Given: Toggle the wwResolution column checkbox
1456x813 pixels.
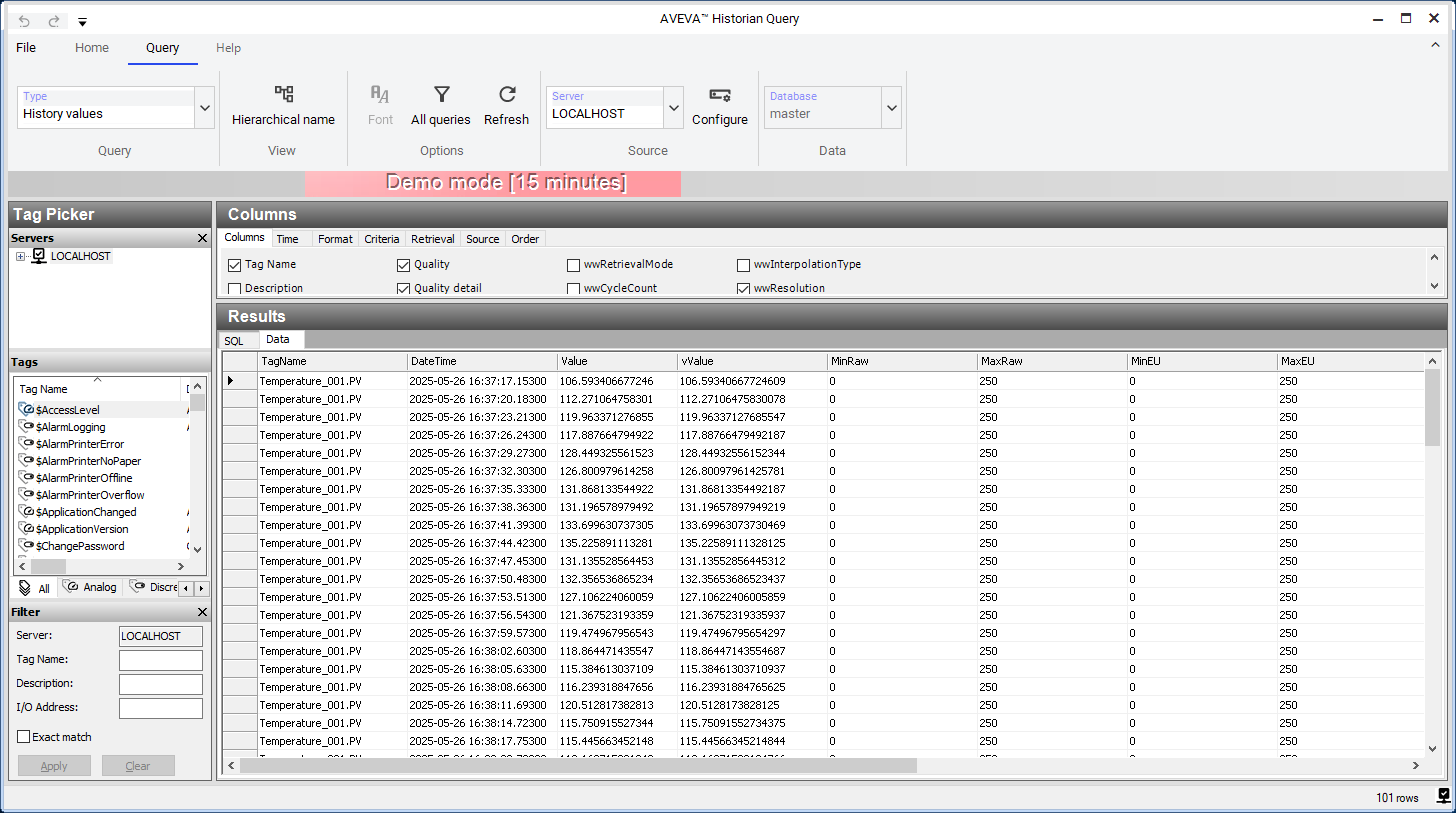Looking at the screenshot, I should (x=744, y=289).
